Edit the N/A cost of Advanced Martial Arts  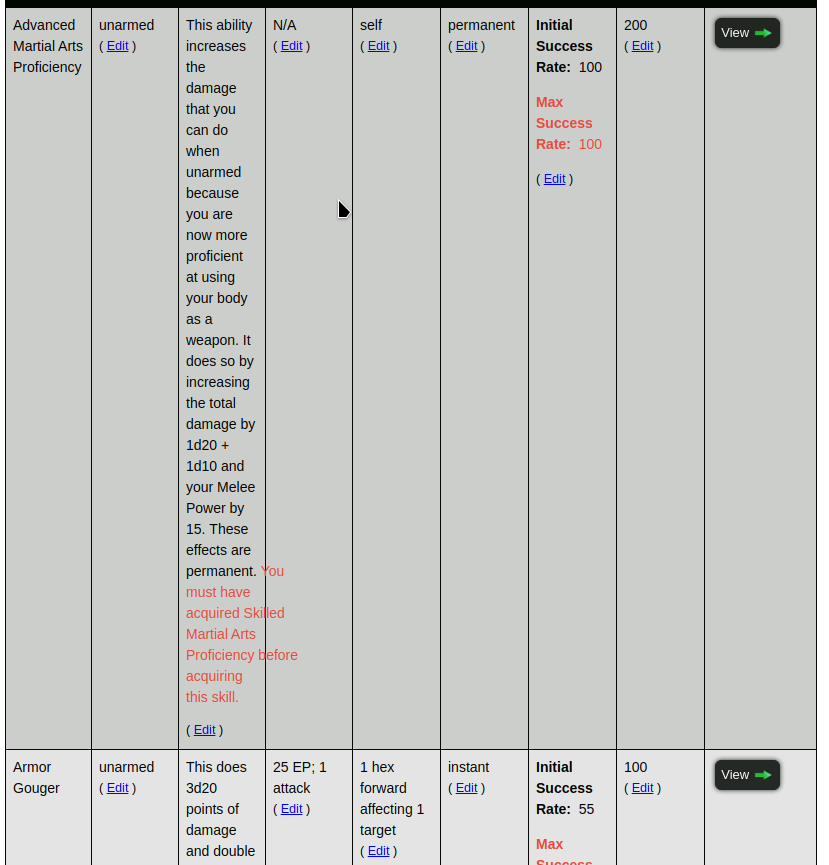(291, 46)
